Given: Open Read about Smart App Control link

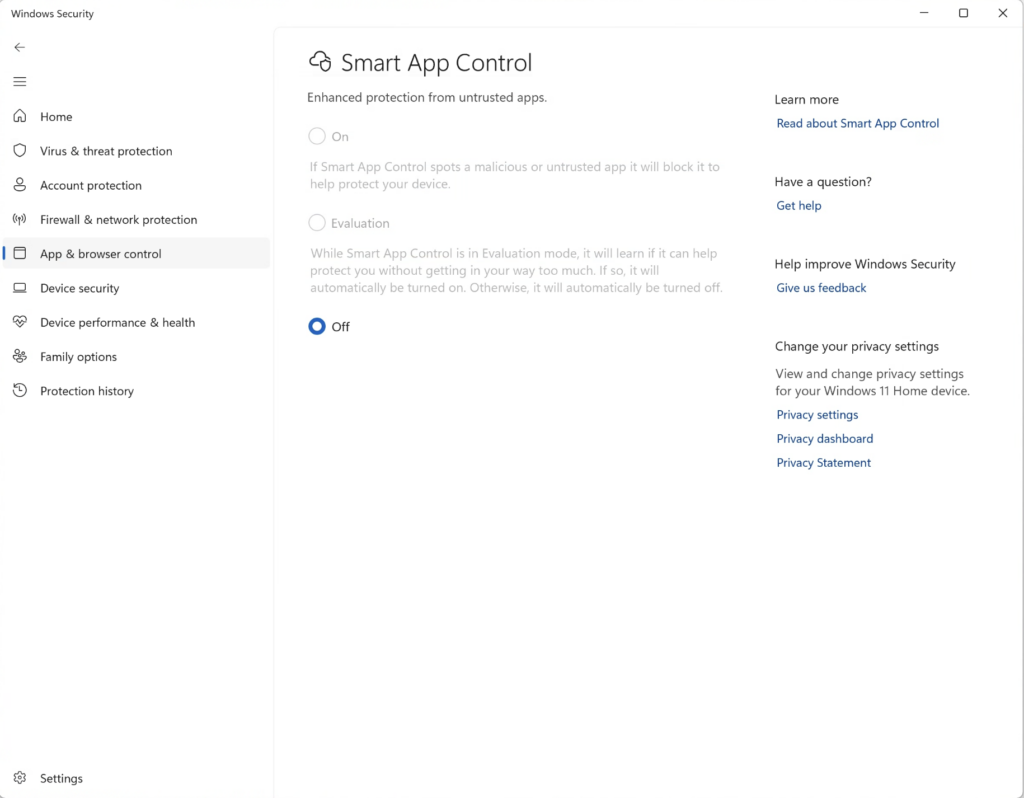Looking at the screenshot, I should [857, 124].
